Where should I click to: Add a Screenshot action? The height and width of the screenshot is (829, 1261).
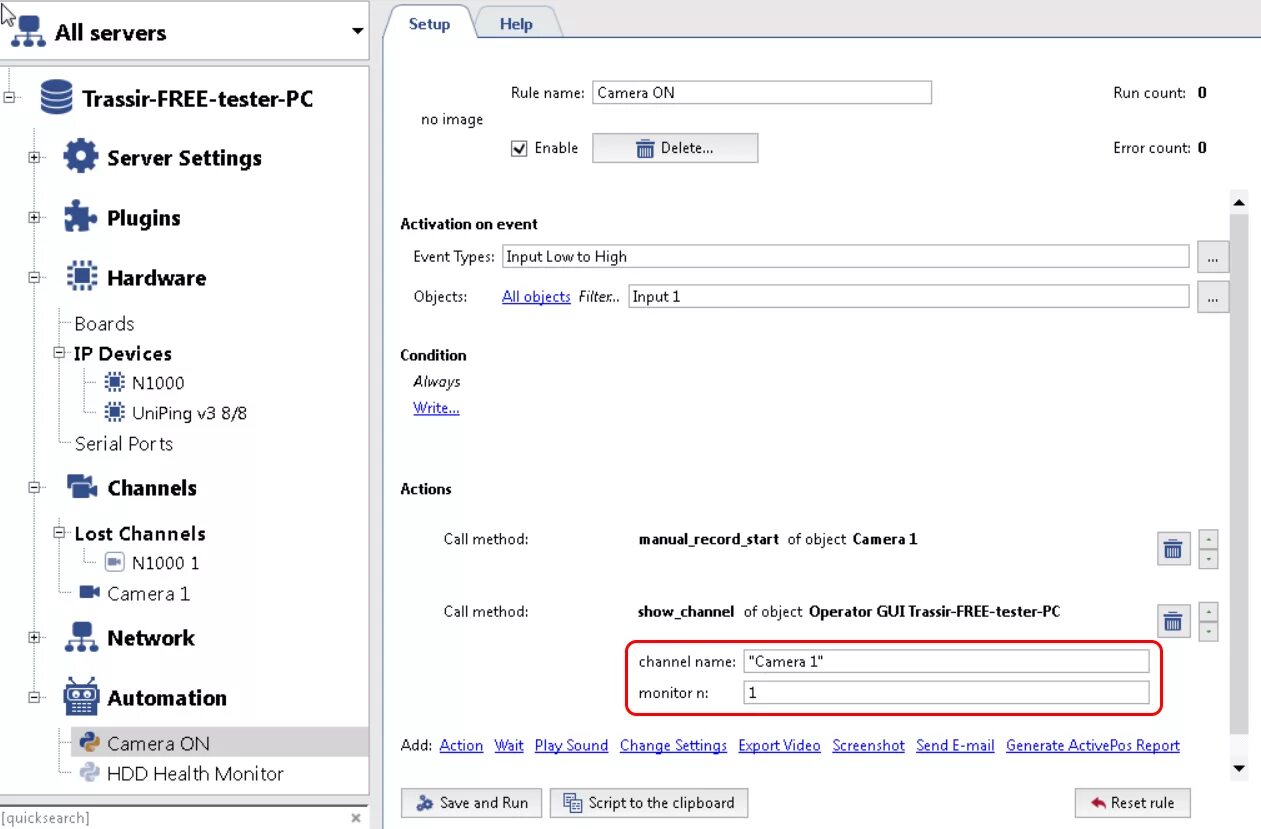pos(868,745)
